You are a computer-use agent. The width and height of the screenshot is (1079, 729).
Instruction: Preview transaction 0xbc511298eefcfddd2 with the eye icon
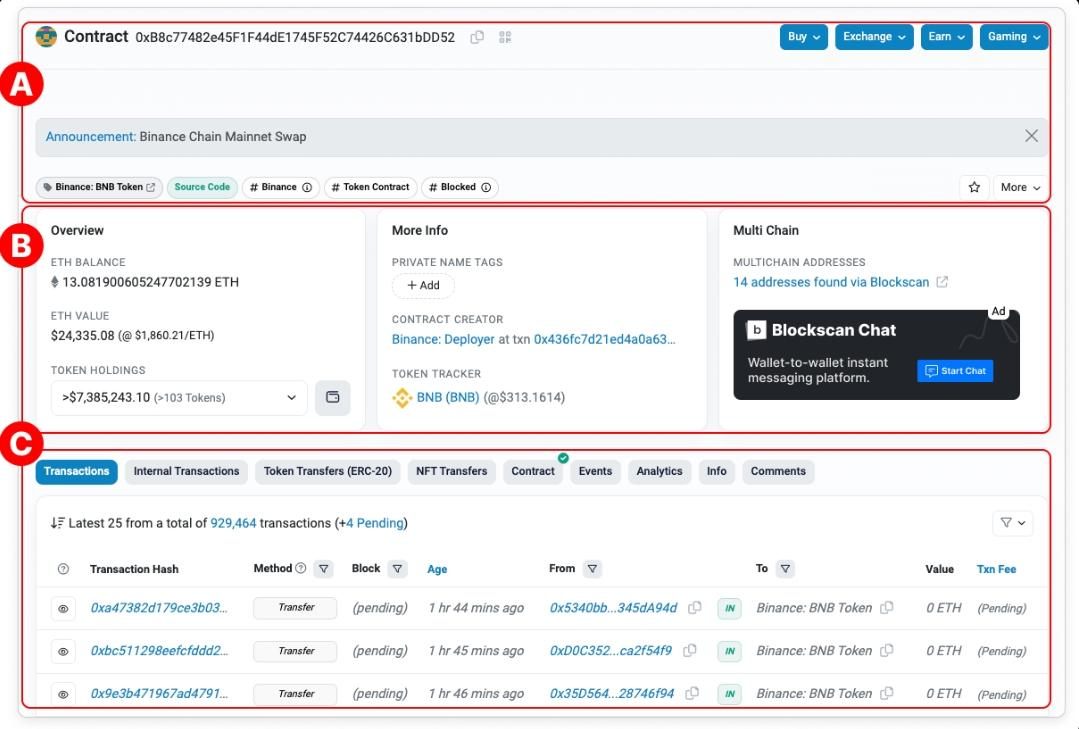point(63,651)
